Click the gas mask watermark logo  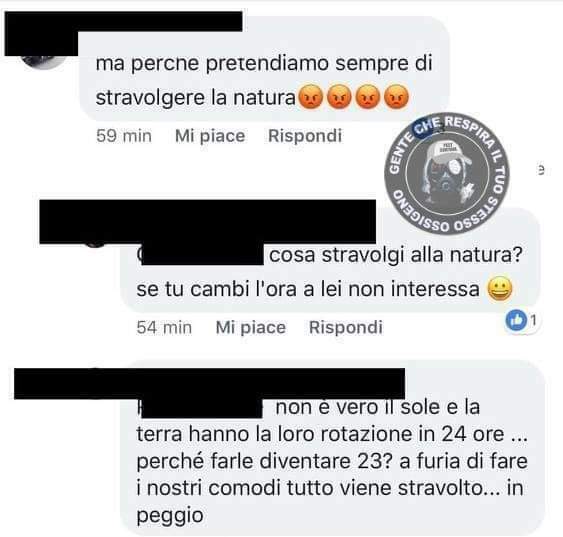coord(447,173)
